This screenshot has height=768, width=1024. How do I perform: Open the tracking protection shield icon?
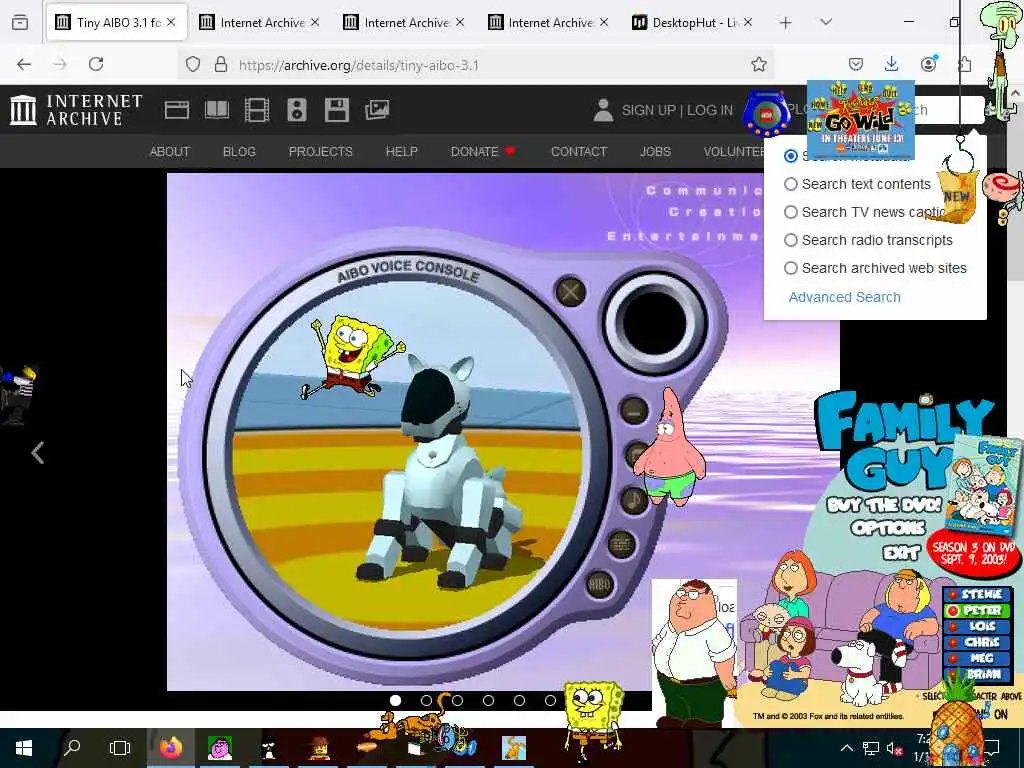point(193,64)
